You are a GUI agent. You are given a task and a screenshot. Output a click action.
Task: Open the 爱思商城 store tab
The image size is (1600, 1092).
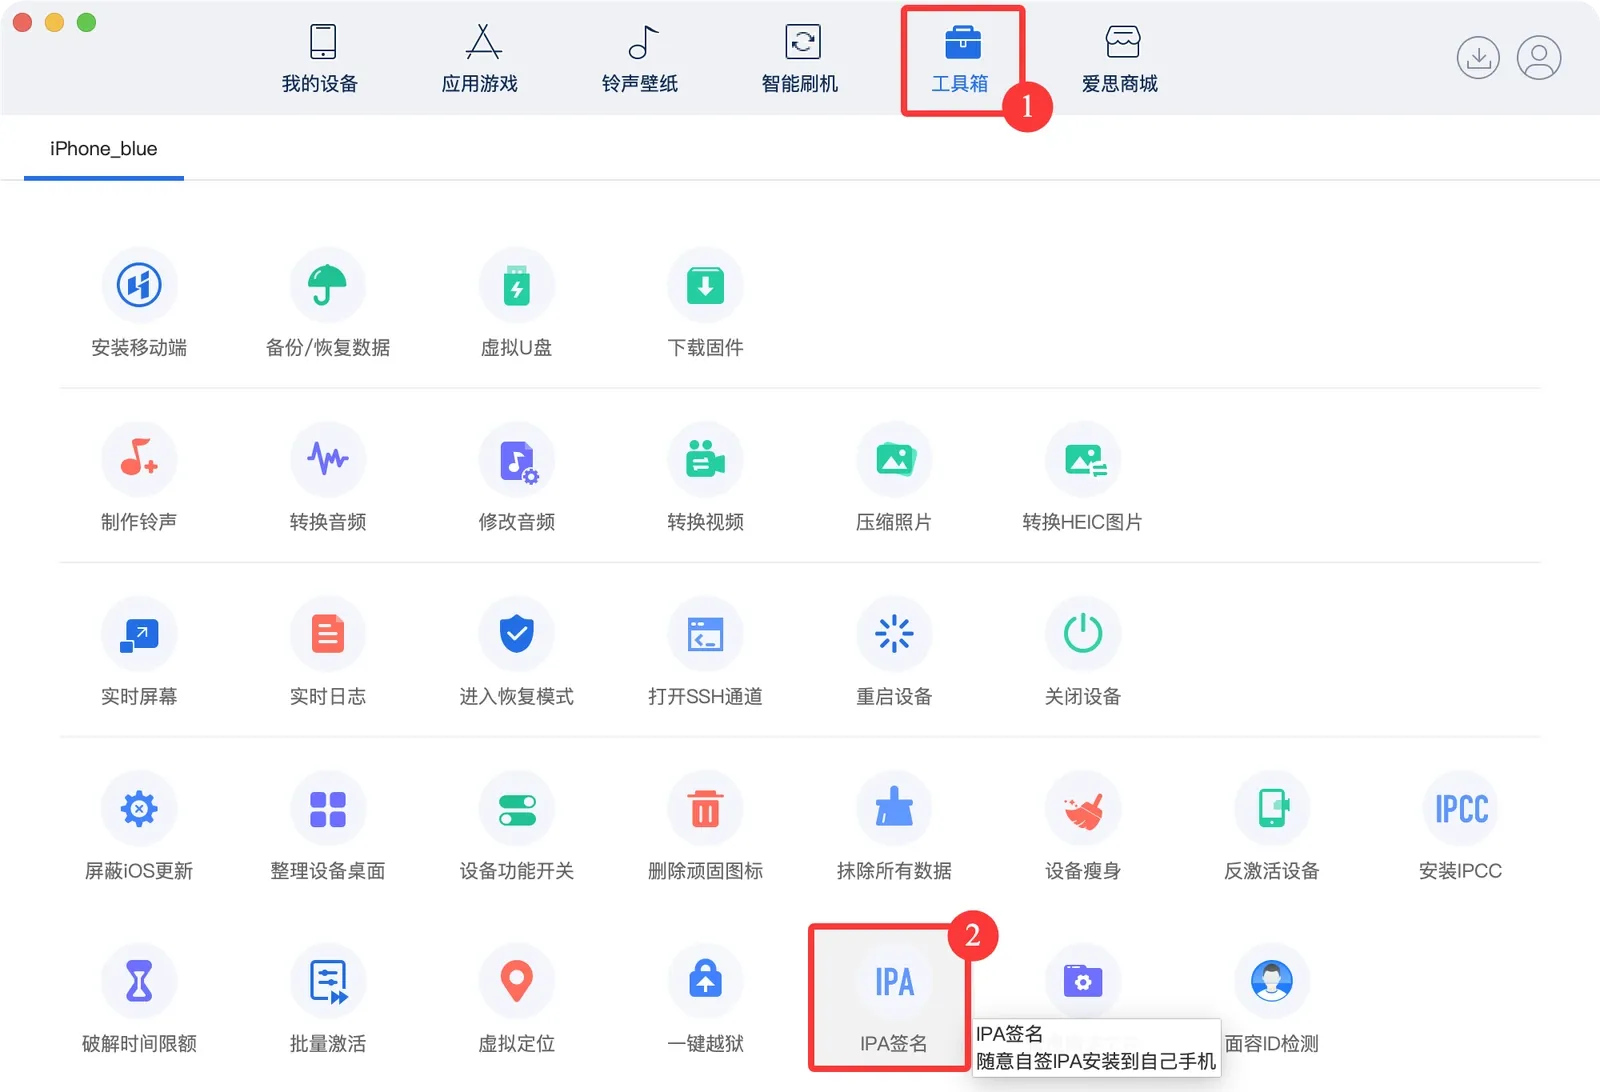tap(1120, 58)
